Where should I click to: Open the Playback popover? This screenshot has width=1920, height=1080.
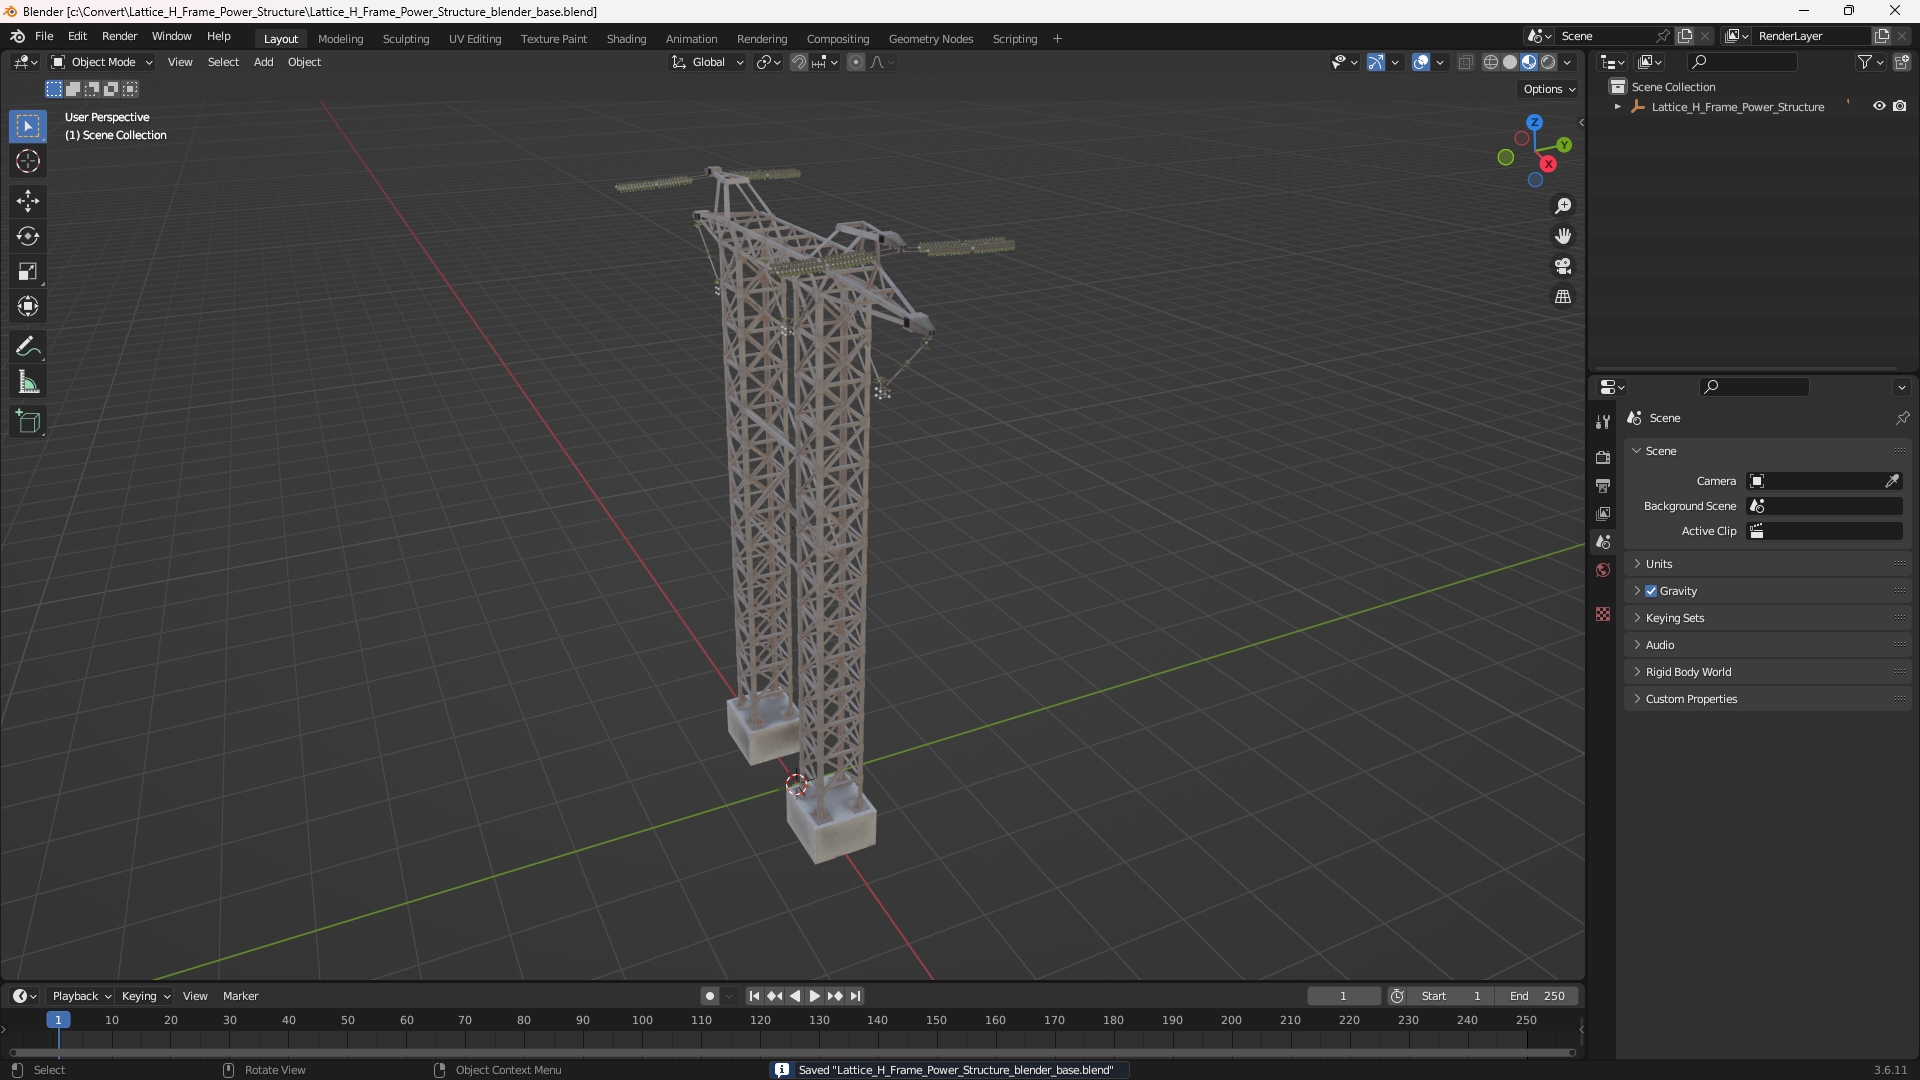81,996
